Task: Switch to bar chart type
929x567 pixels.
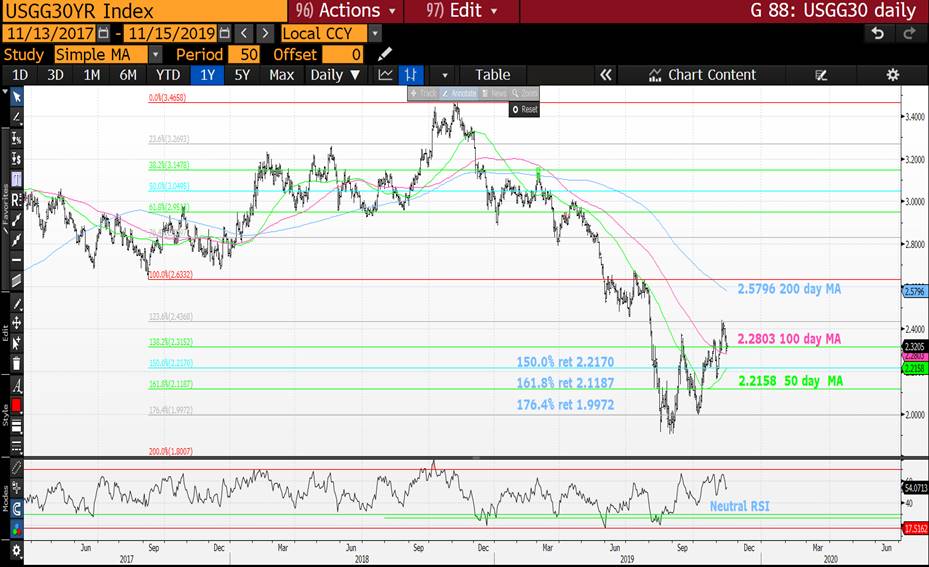Action: coord(411,75)
